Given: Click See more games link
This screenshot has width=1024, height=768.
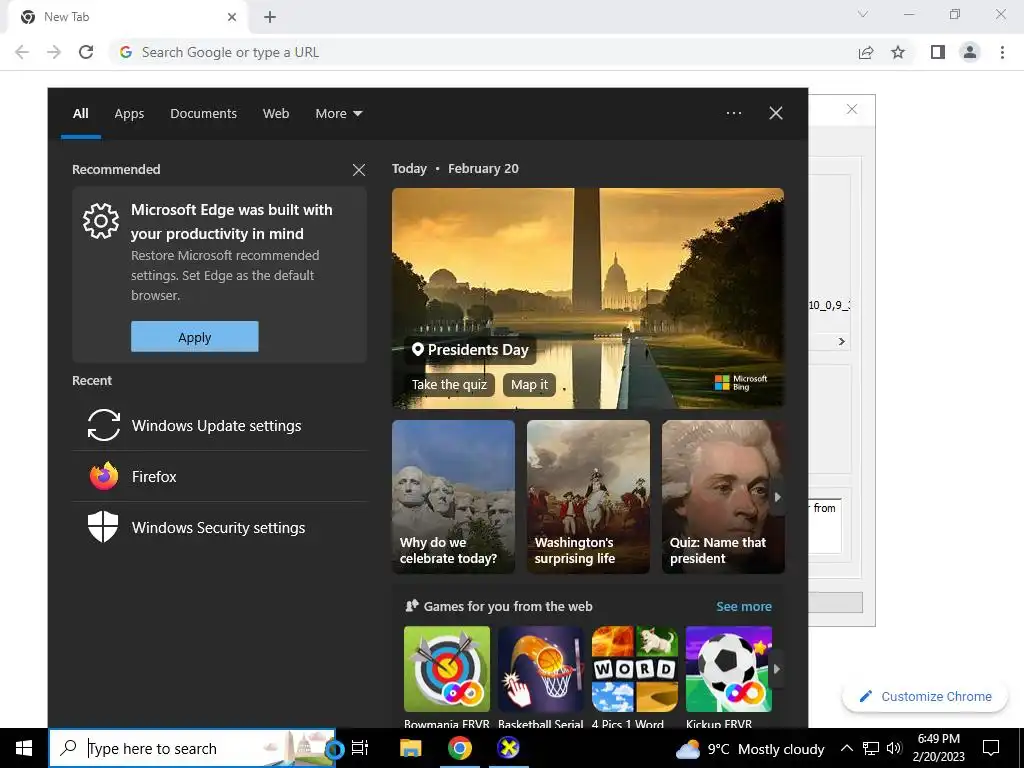Looking at the screenshot, I should pyautogui.click(x=744, y=607).
